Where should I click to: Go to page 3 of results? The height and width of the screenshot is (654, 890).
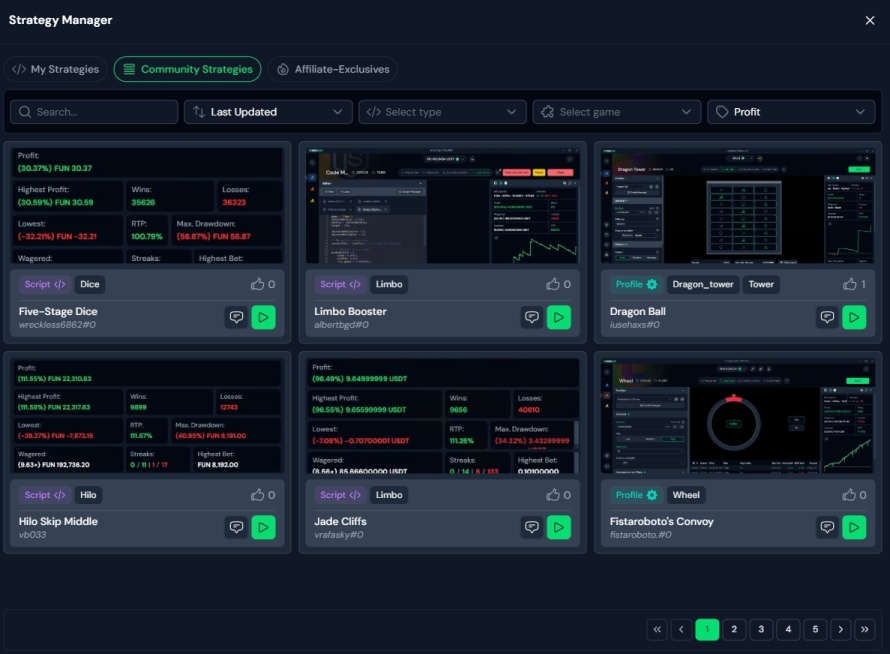coord(761,629)
